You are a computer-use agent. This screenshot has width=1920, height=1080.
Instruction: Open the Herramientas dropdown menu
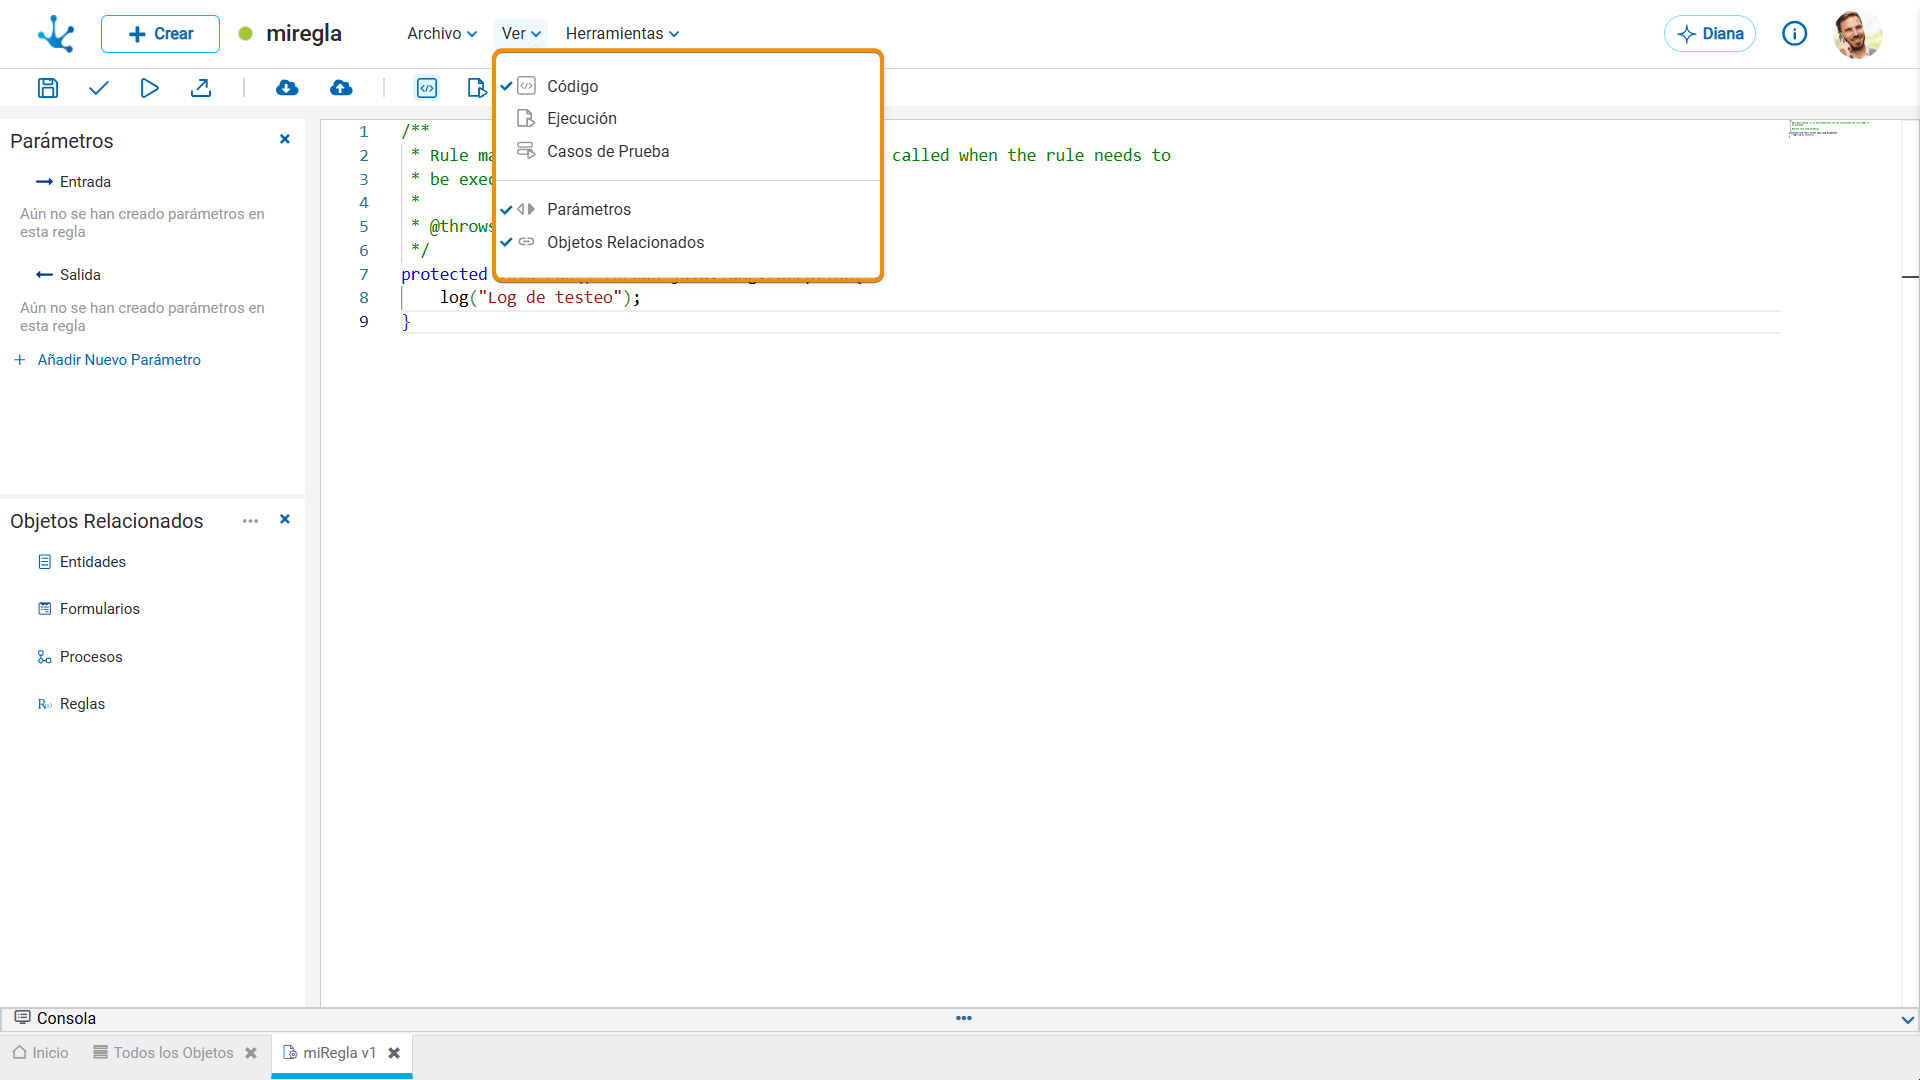[x=621, y=34]
